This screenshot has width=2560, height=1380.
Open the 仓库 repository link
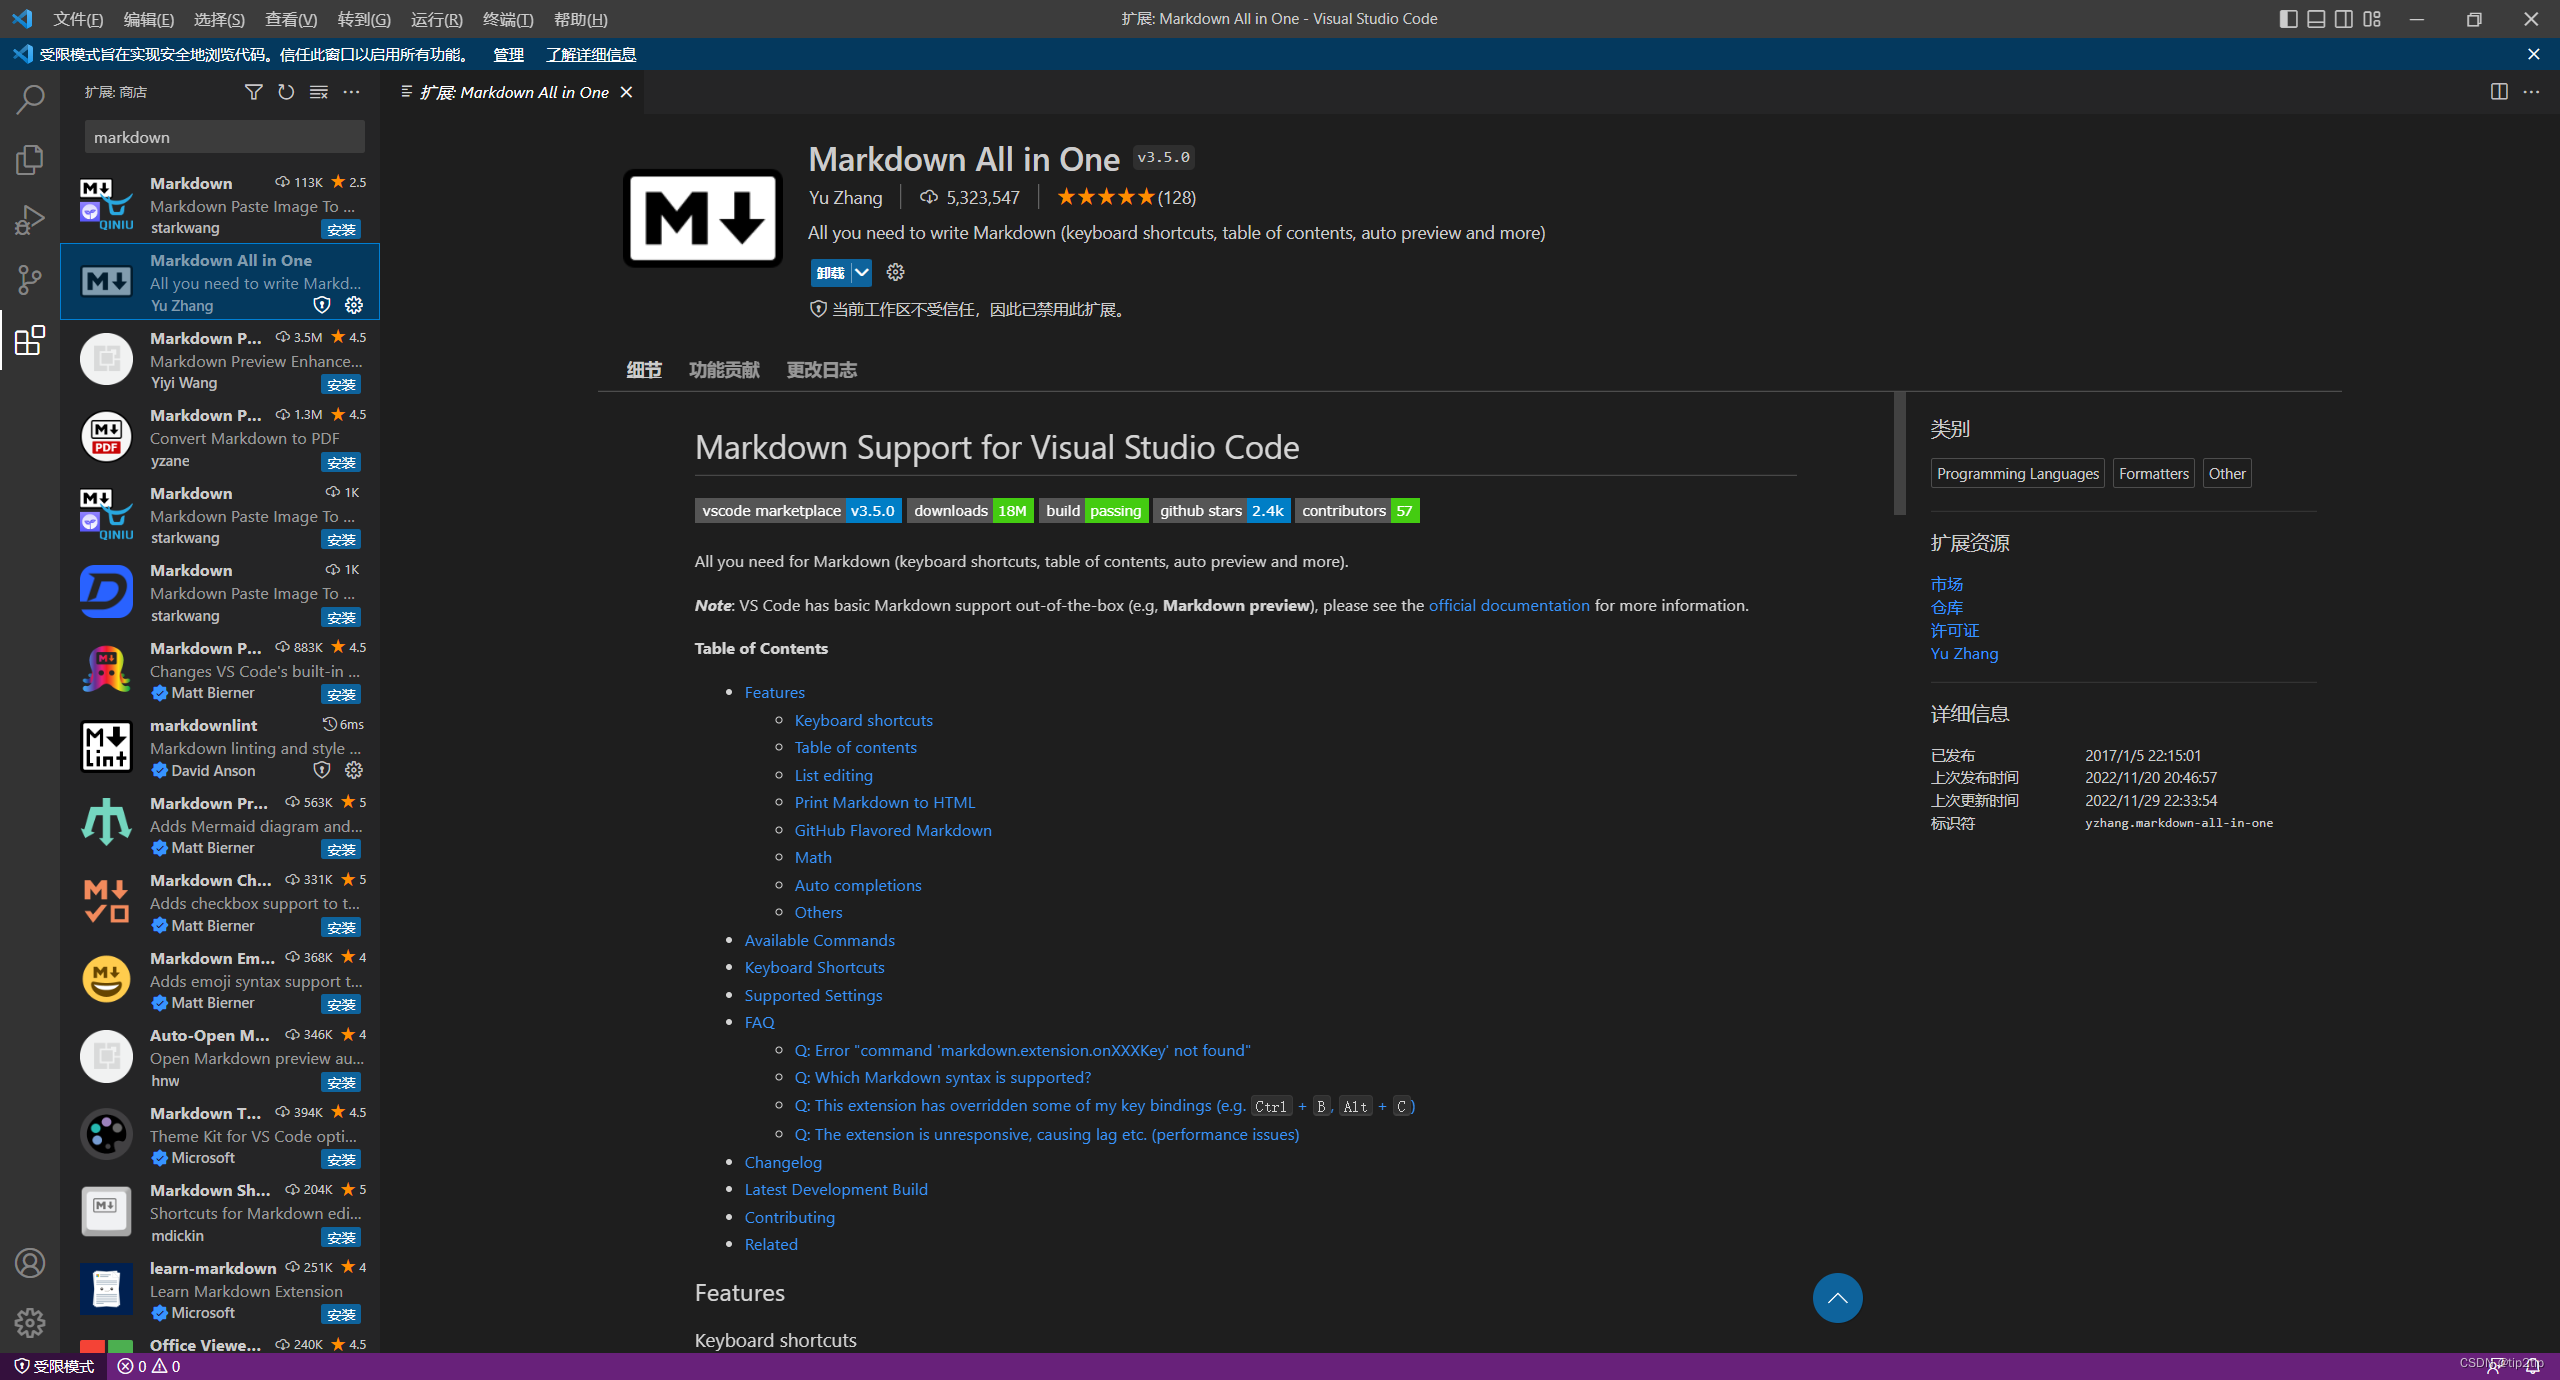[x=1946, y=607]
